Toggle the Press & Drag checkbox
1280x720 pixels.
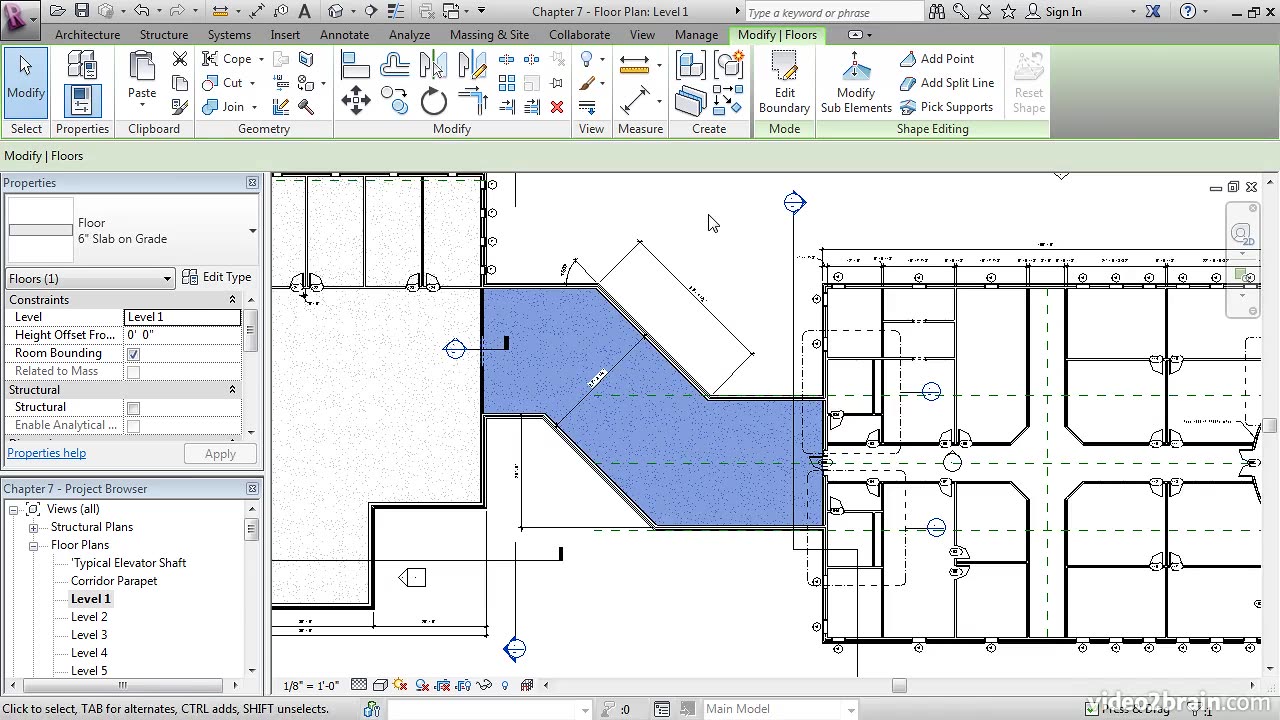tap(1091, 709)
